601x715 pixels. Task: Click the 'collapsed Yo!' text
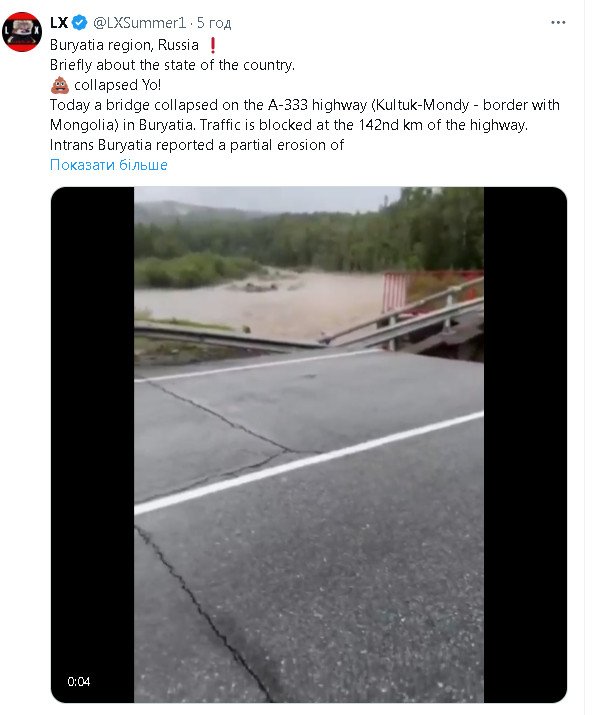[118, 85]
